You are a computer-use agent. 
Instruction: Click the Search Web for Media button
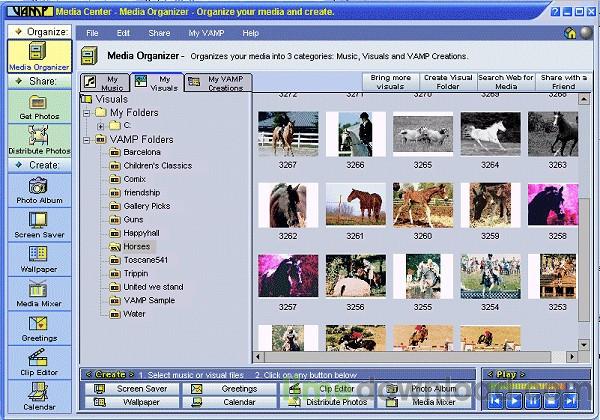tap(504, 82)
